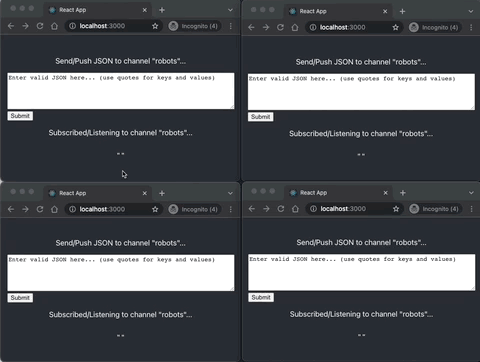The height and width of the screenshot is (362, 480).
Task: Bookmark page with star in bottom-left window
Action: pos(155,209)
